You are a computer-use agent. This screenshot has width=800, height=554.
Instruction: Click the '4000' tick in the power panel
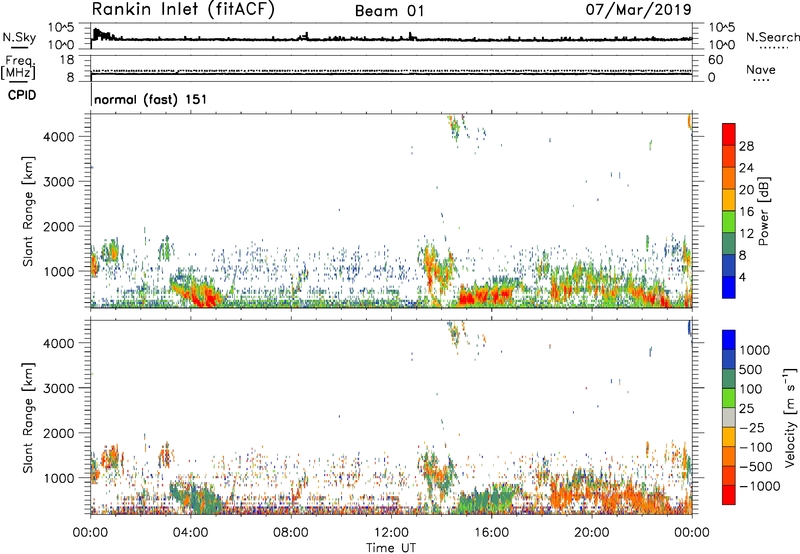tap(59, 137)
